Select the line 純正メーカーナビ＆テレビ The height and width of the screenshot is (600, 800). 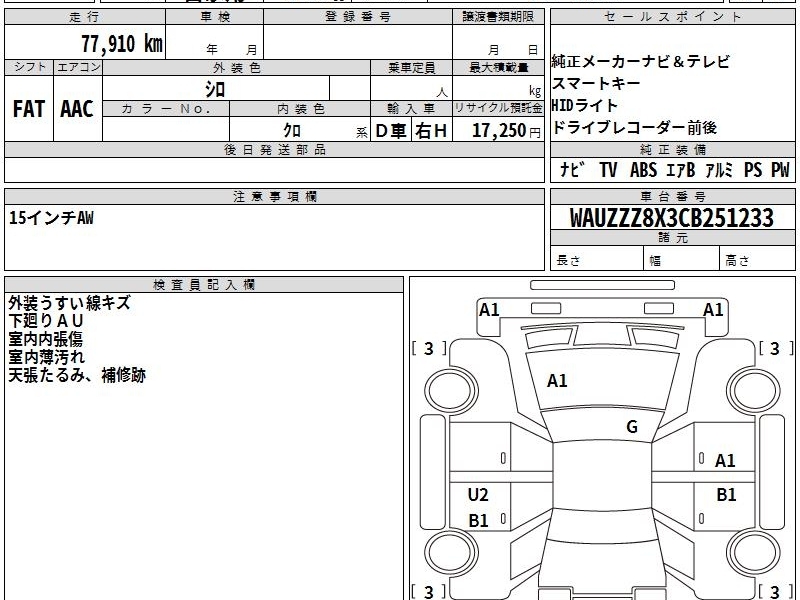pos(641,62)
